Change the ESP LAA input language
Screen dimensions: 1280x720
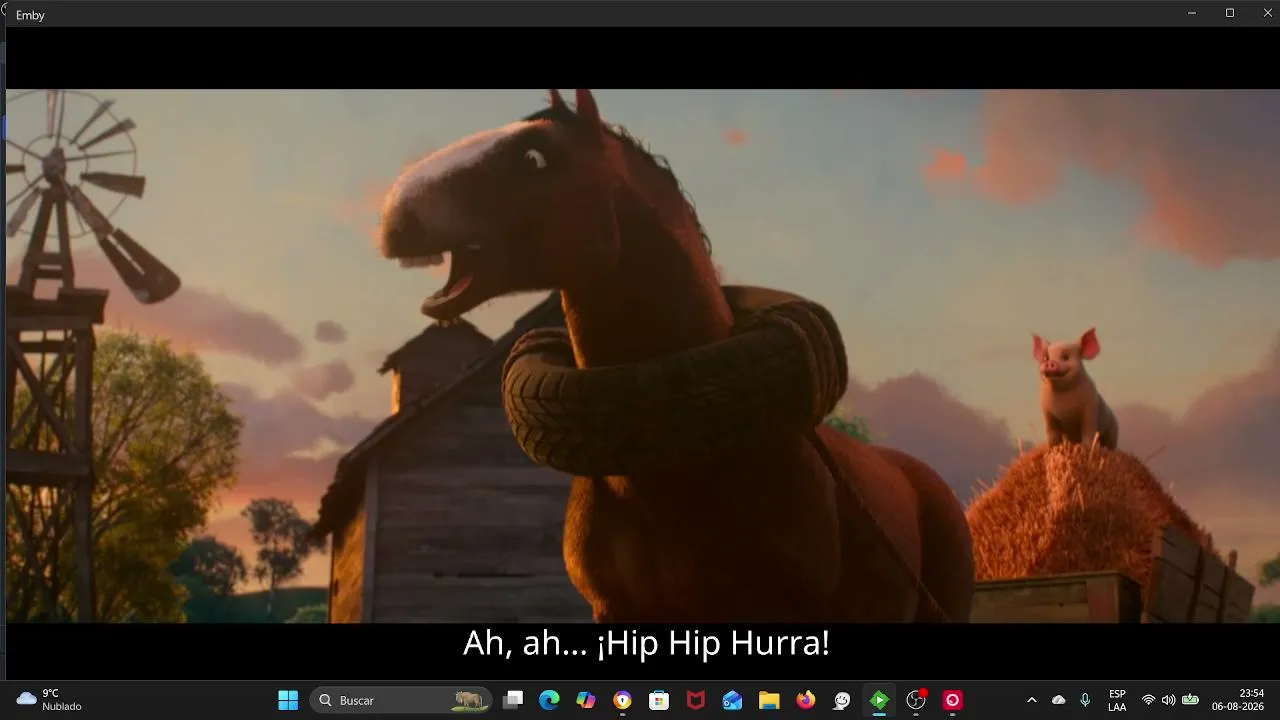(x=1117, y=700)
